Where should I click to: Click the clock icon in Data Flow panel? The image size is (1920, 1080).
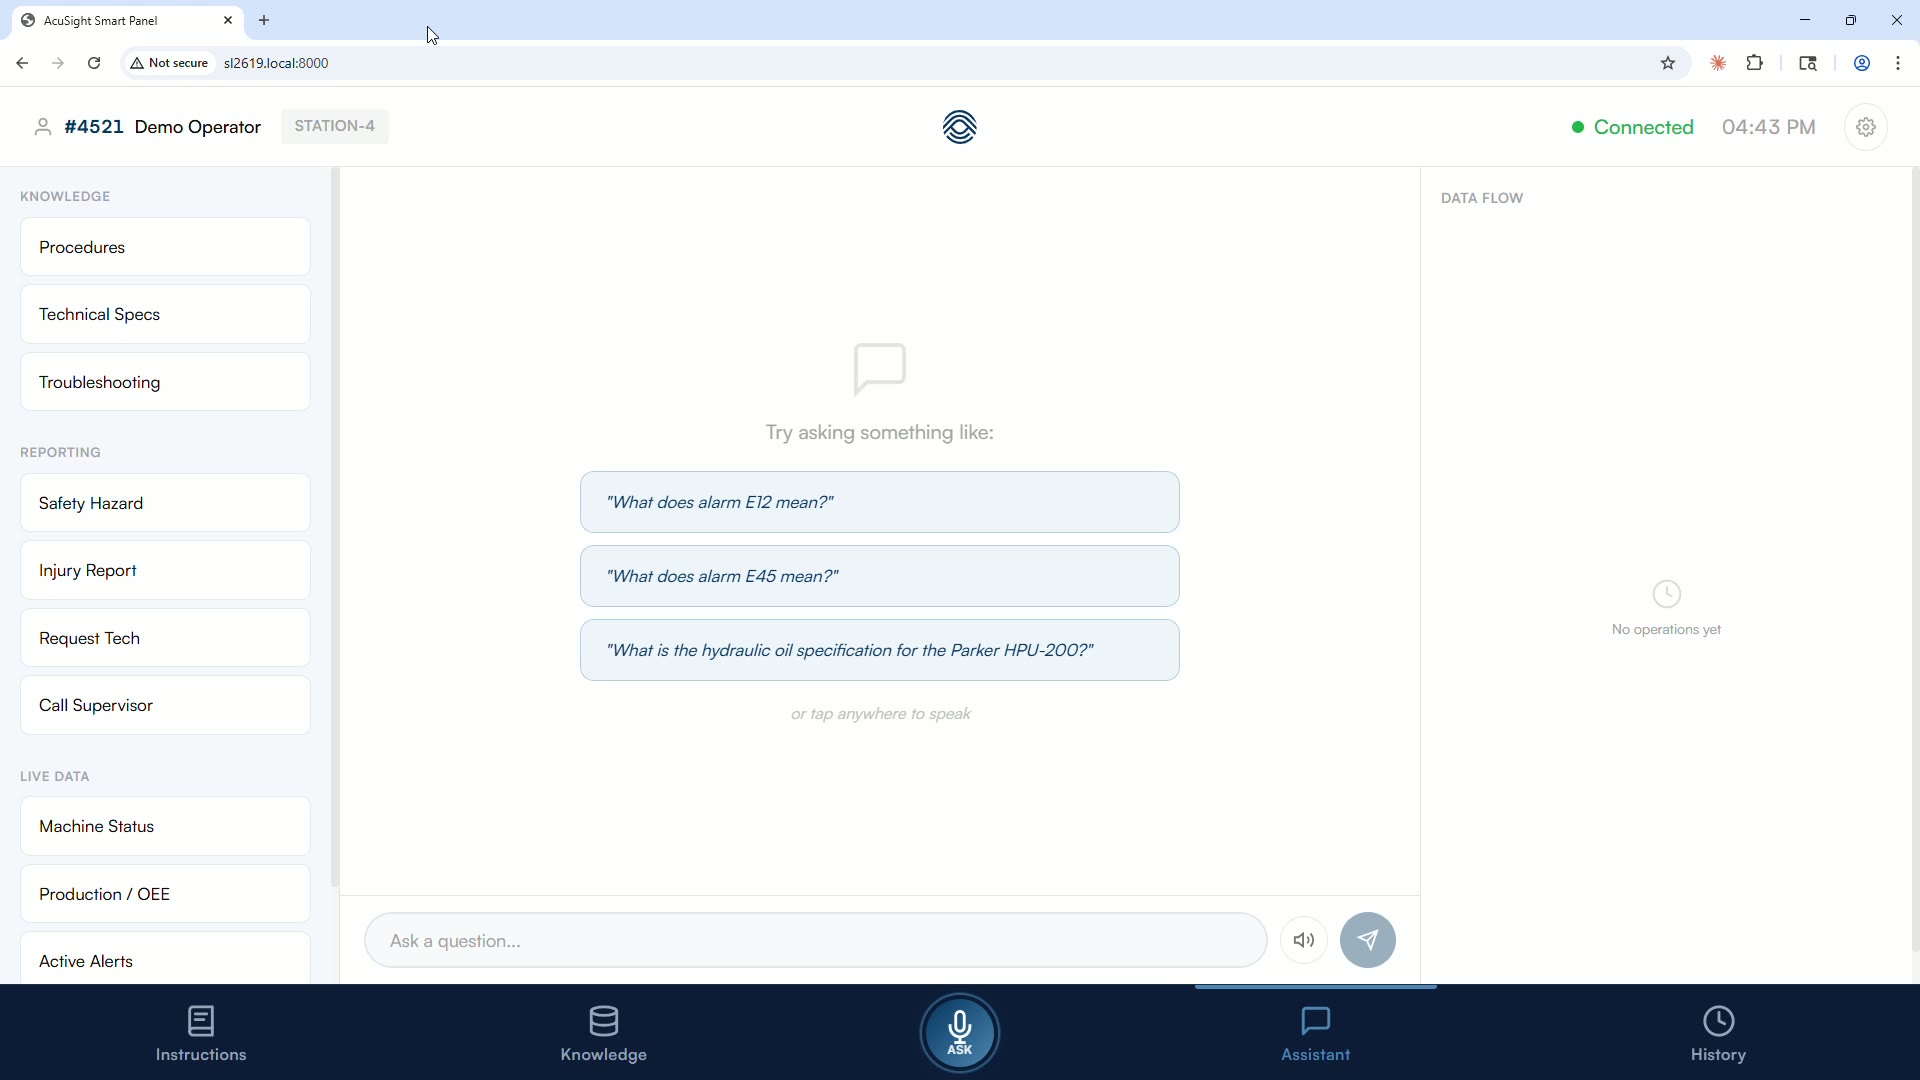(x=1667, y=594)
